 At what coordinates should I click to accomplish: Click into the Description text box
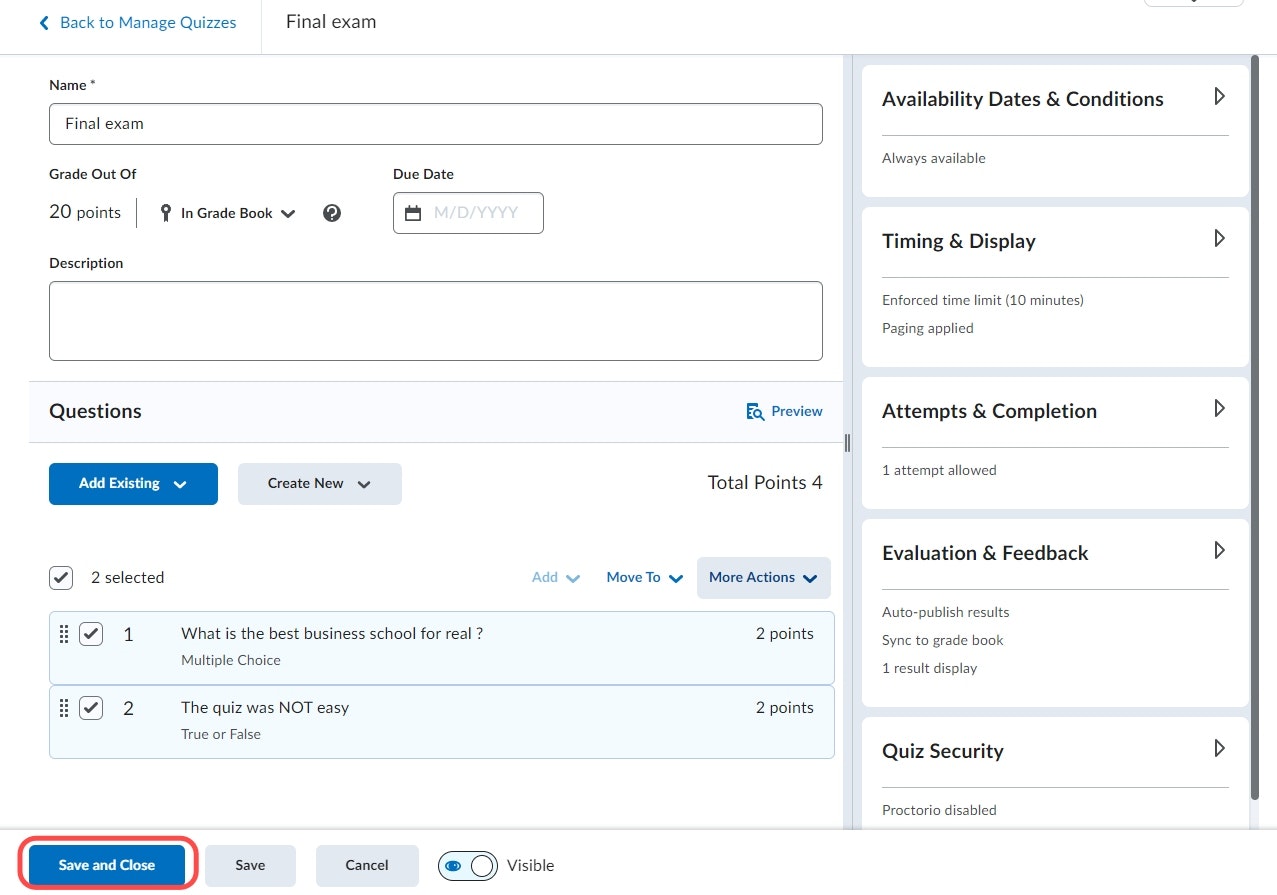coord(435,320)
